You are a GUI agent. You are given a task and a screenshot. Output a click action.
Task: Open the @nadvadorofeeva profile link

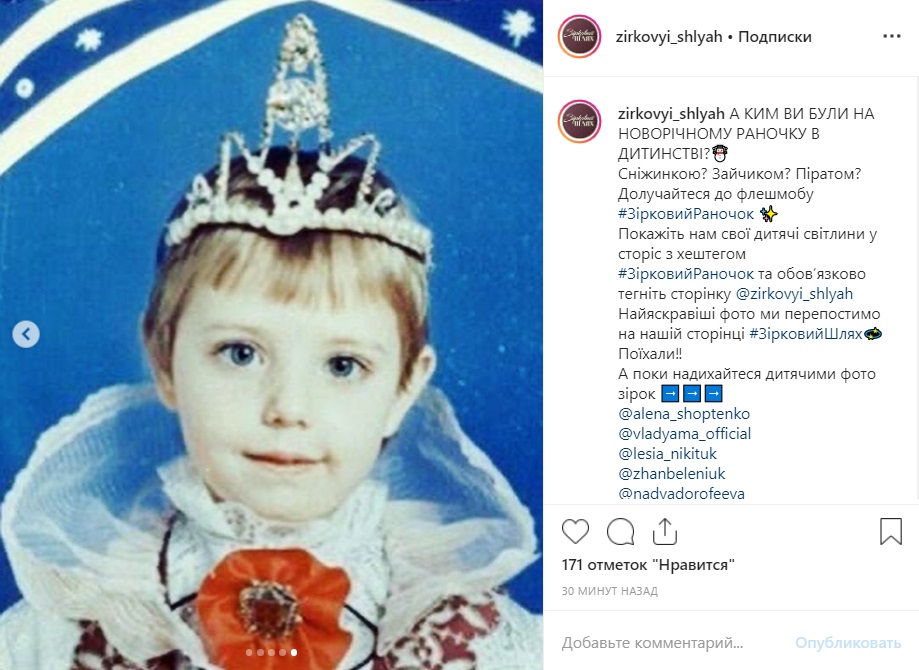tap(681, 493)
